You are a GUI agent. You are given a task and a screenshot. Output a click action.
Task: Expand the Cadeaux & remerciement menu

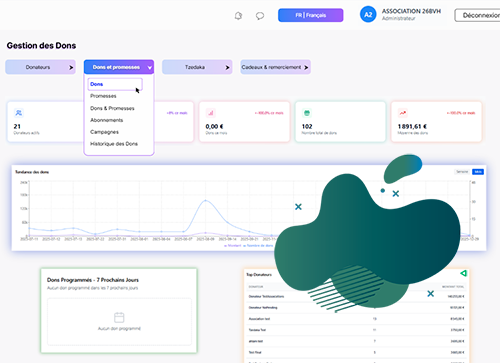tap(275, 67)
